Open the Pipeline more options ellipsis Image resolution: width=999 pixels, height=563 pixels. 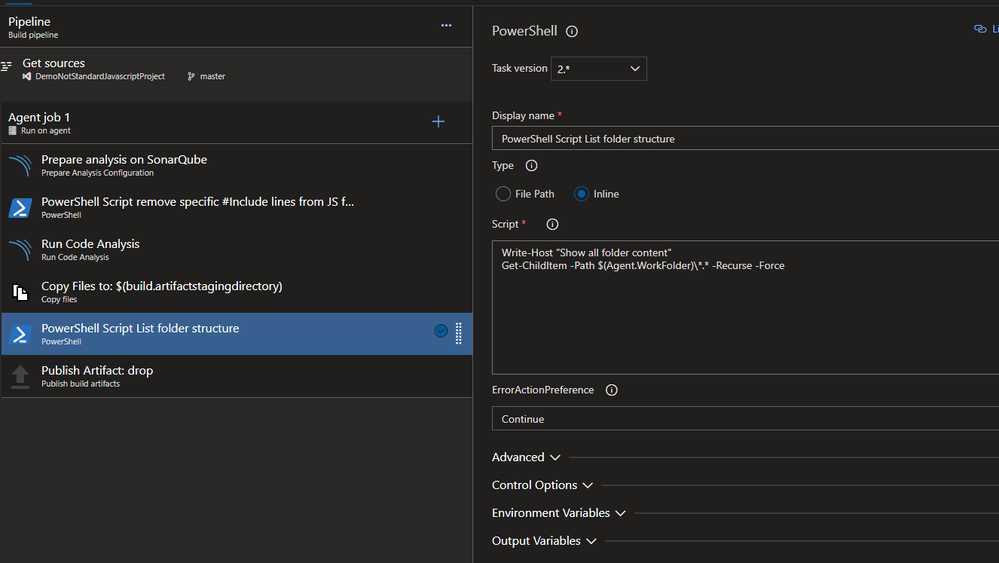tap(446, 25)
